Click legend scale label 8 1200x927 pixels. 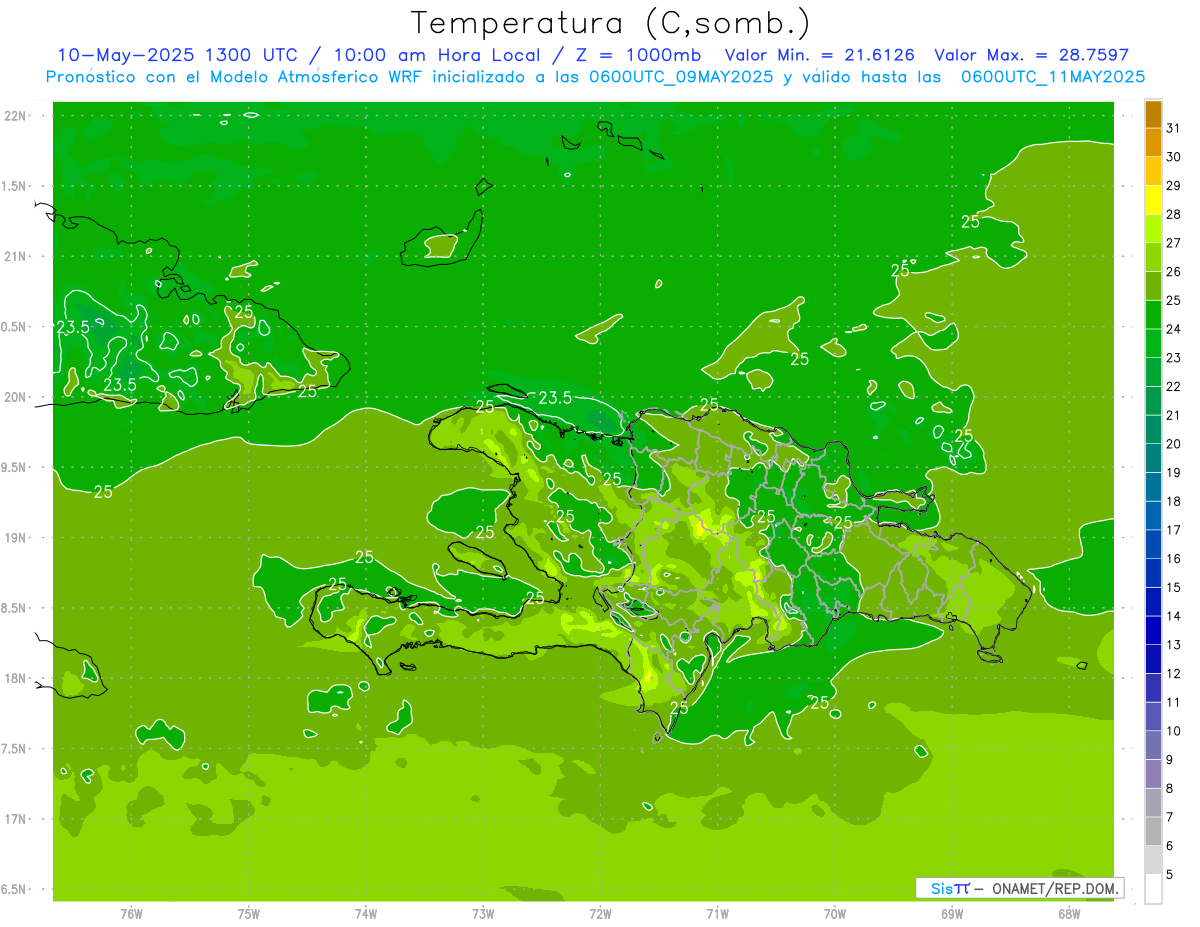pyautogui.click(x=1170, y=788)
